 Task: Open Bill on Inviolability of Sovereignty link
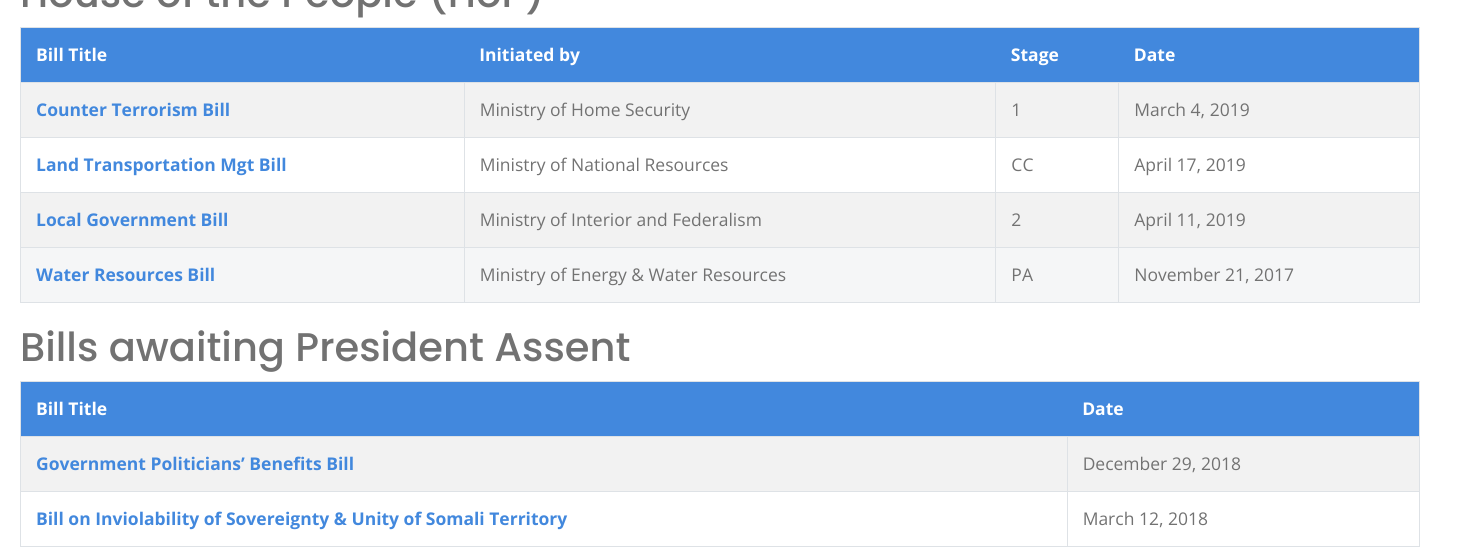[301, 519]
